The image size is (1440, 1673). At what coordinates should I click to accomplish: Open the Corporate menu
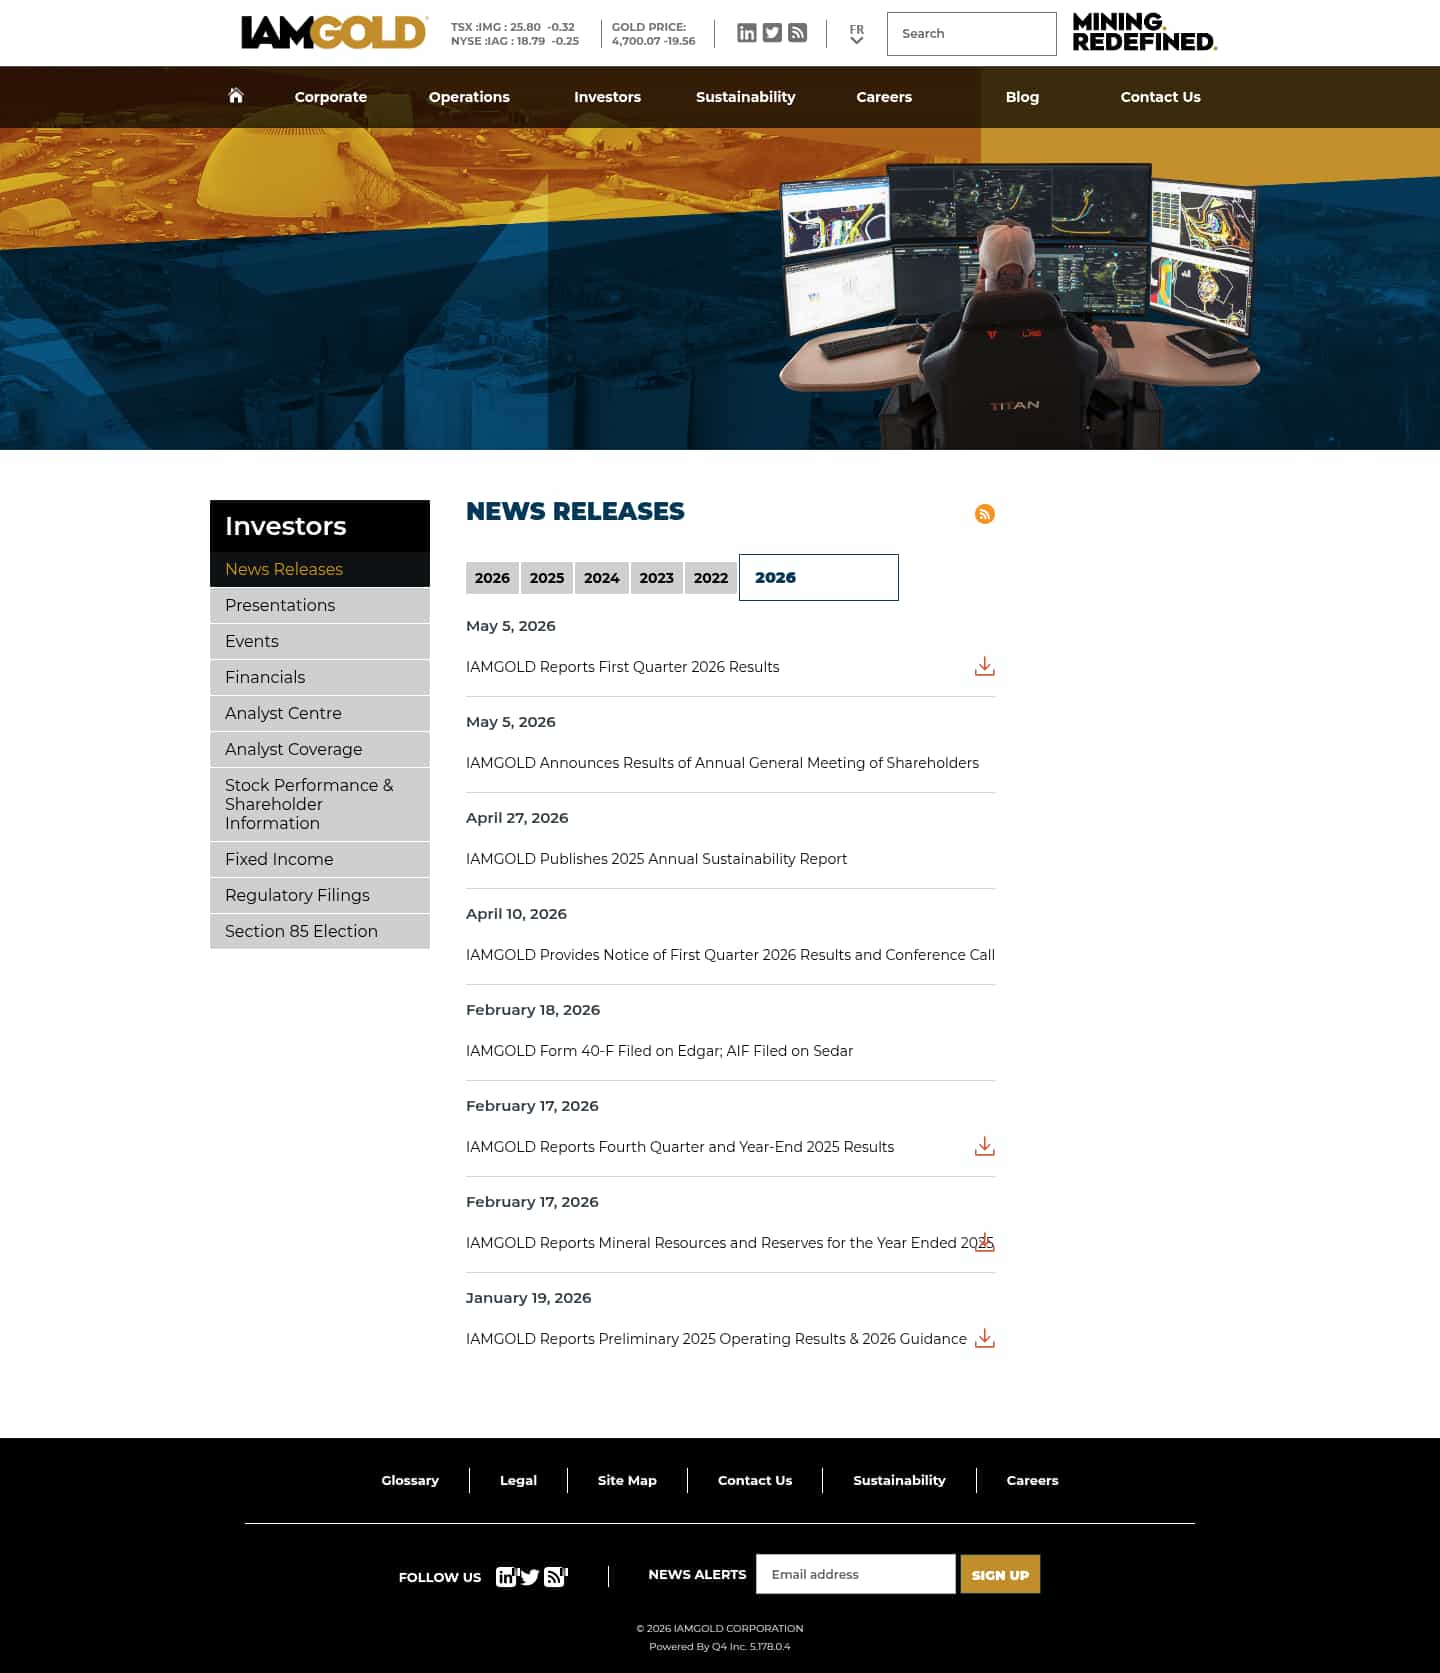click(331, 97)
